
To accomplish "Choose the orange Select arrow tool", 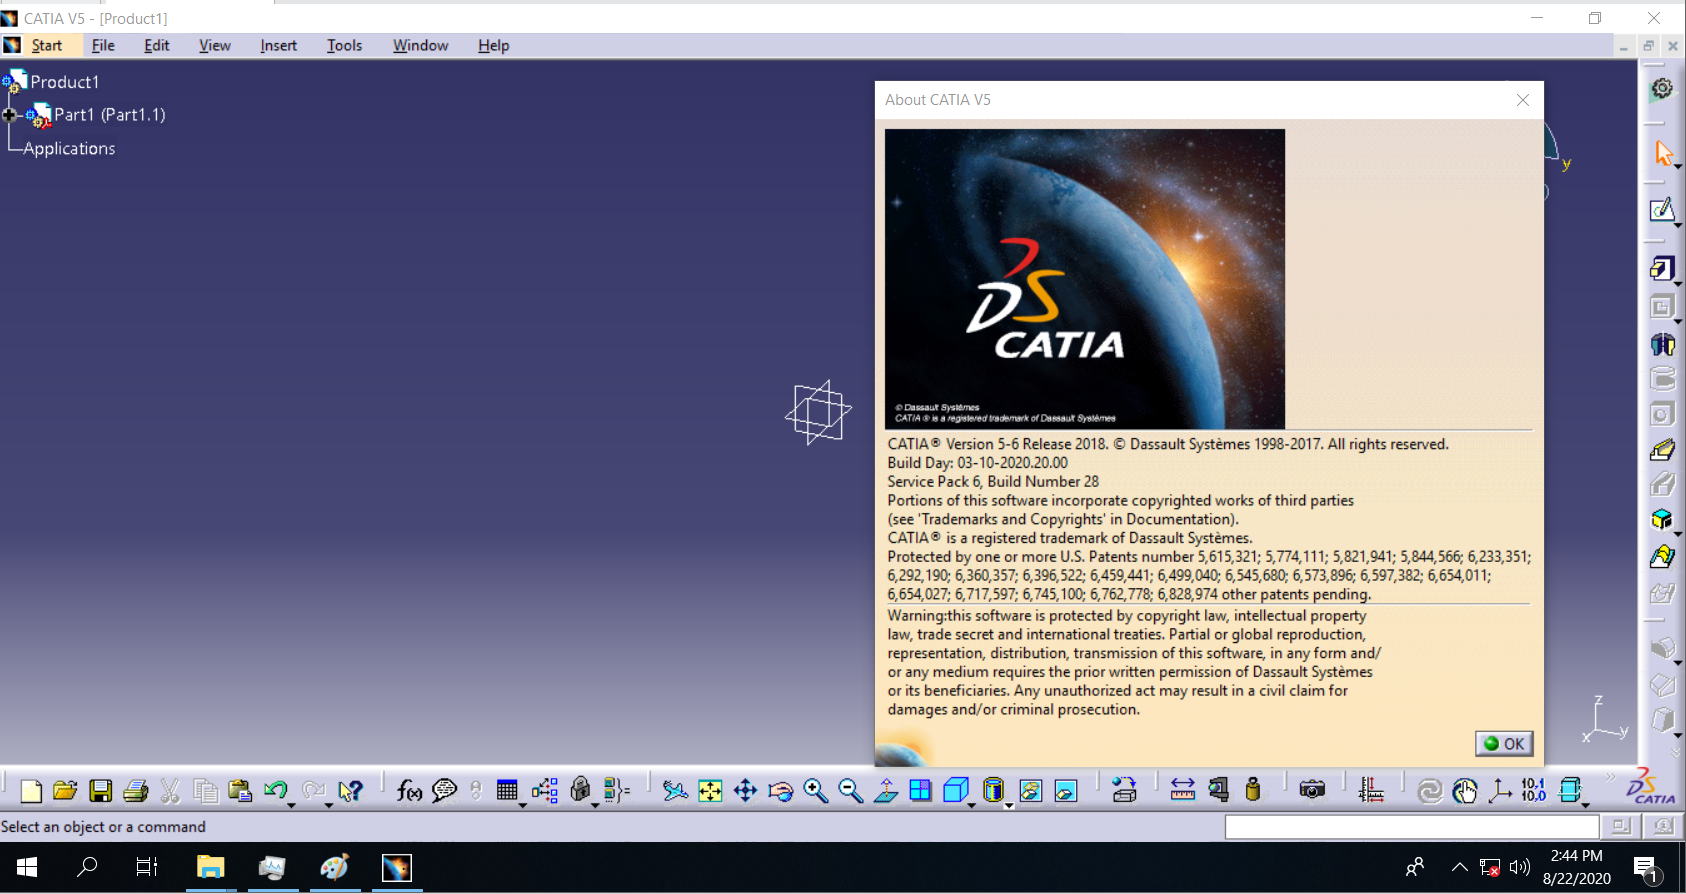I will click(x=1663, y=153).
